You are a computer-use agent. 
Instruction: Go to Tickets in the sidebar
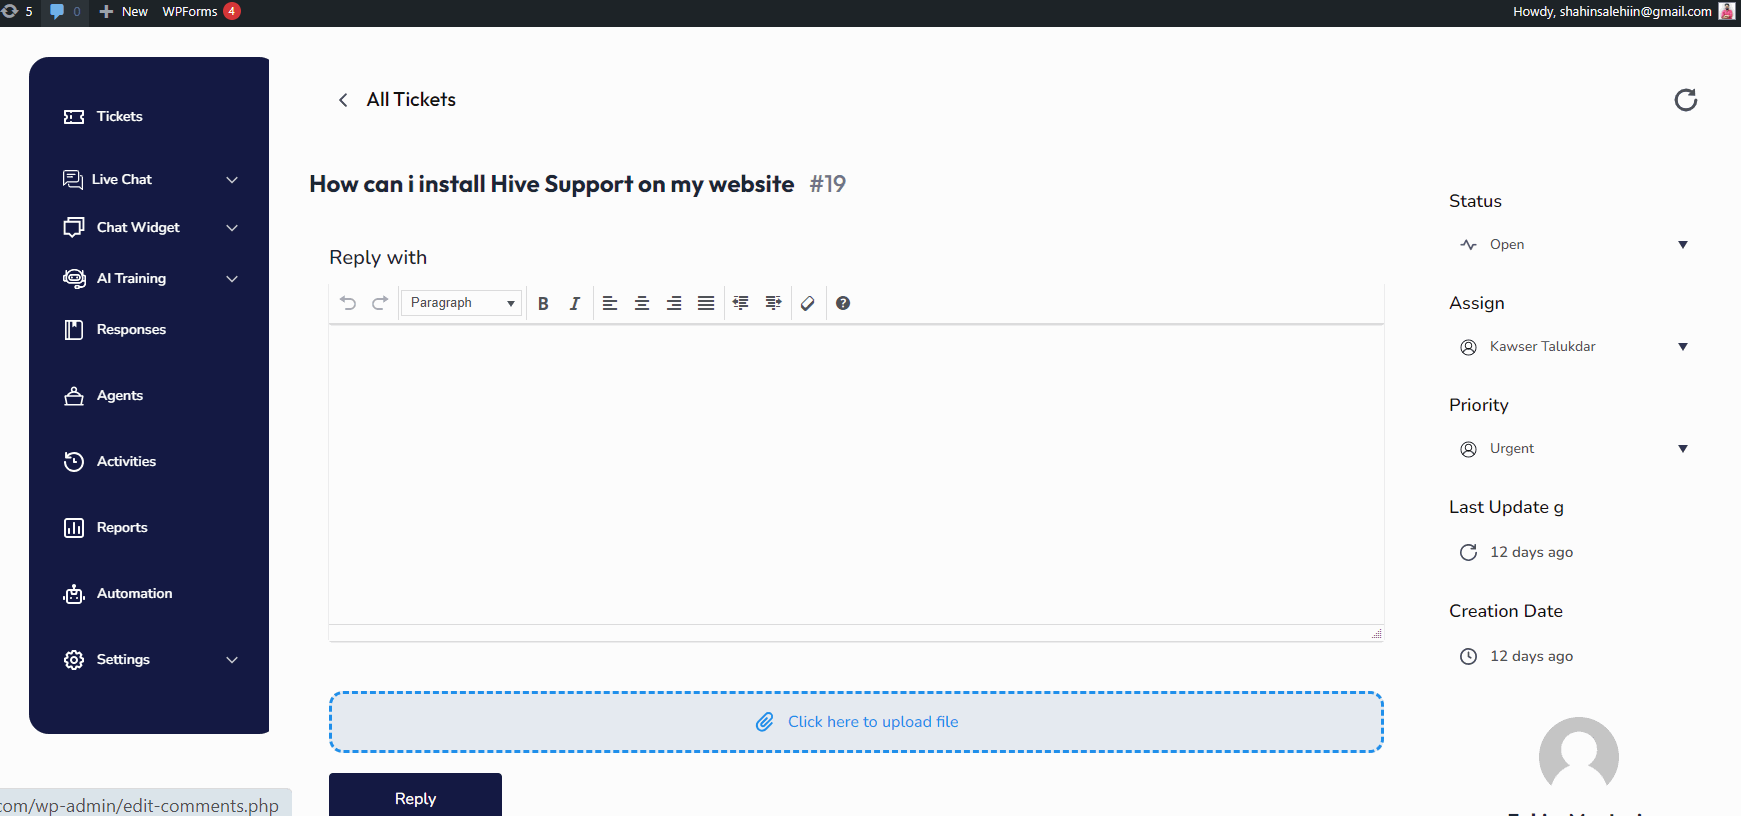click(103, 116)
